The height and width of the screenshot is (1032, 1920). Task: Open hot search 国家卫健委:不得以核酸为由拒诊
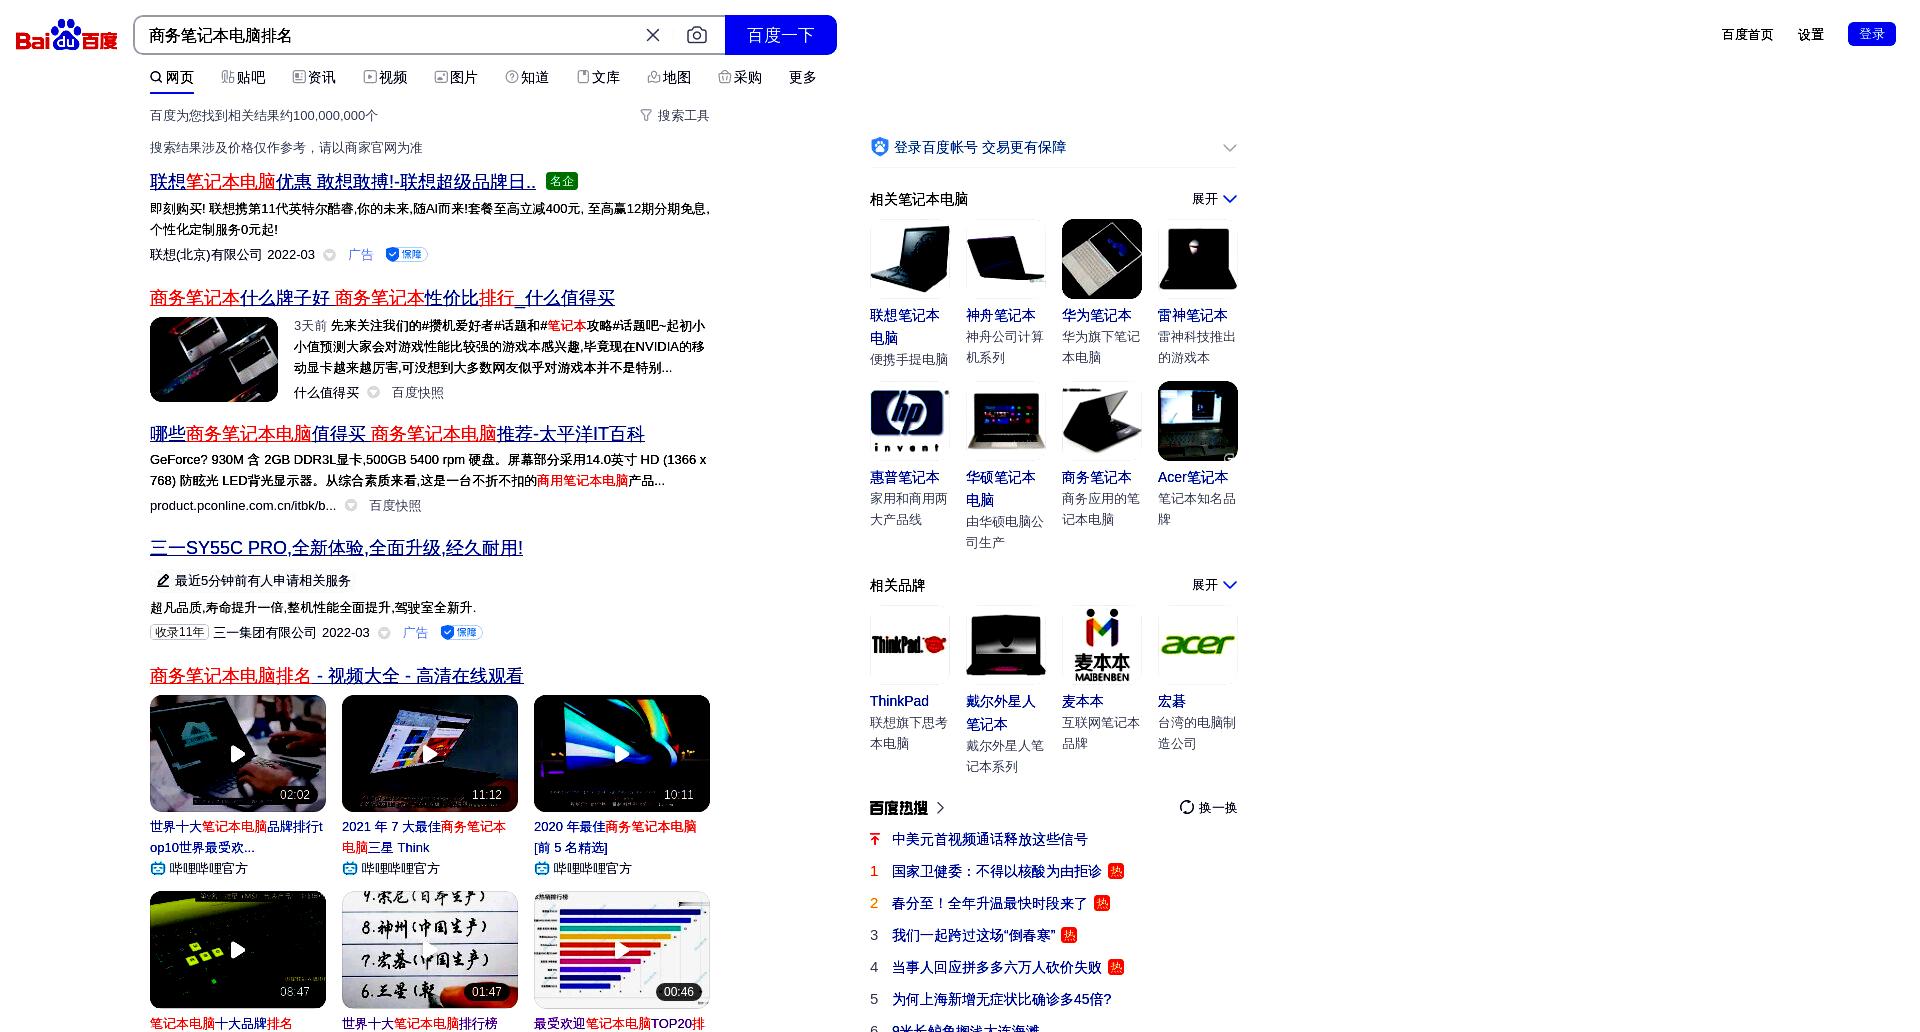pos(996,872)
